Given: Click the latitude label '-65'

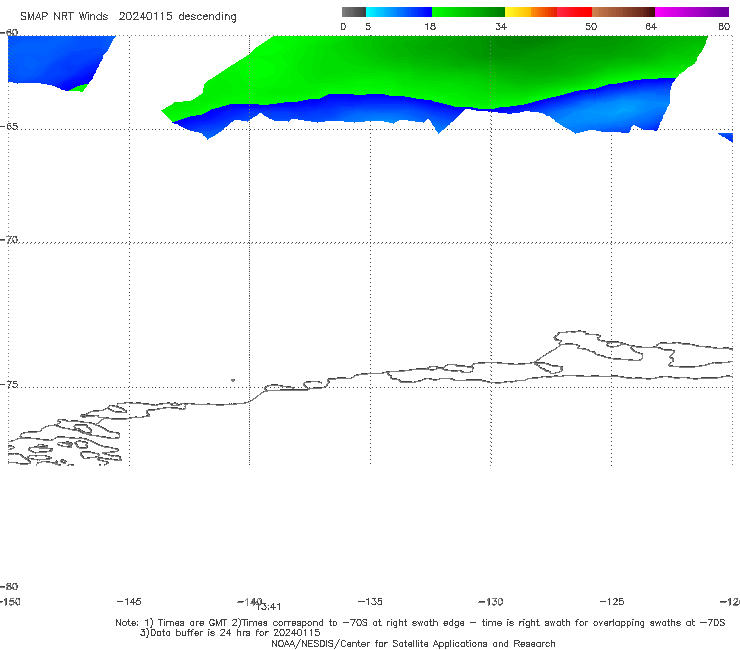Looking at the screenshot, I should click(9, 127).
